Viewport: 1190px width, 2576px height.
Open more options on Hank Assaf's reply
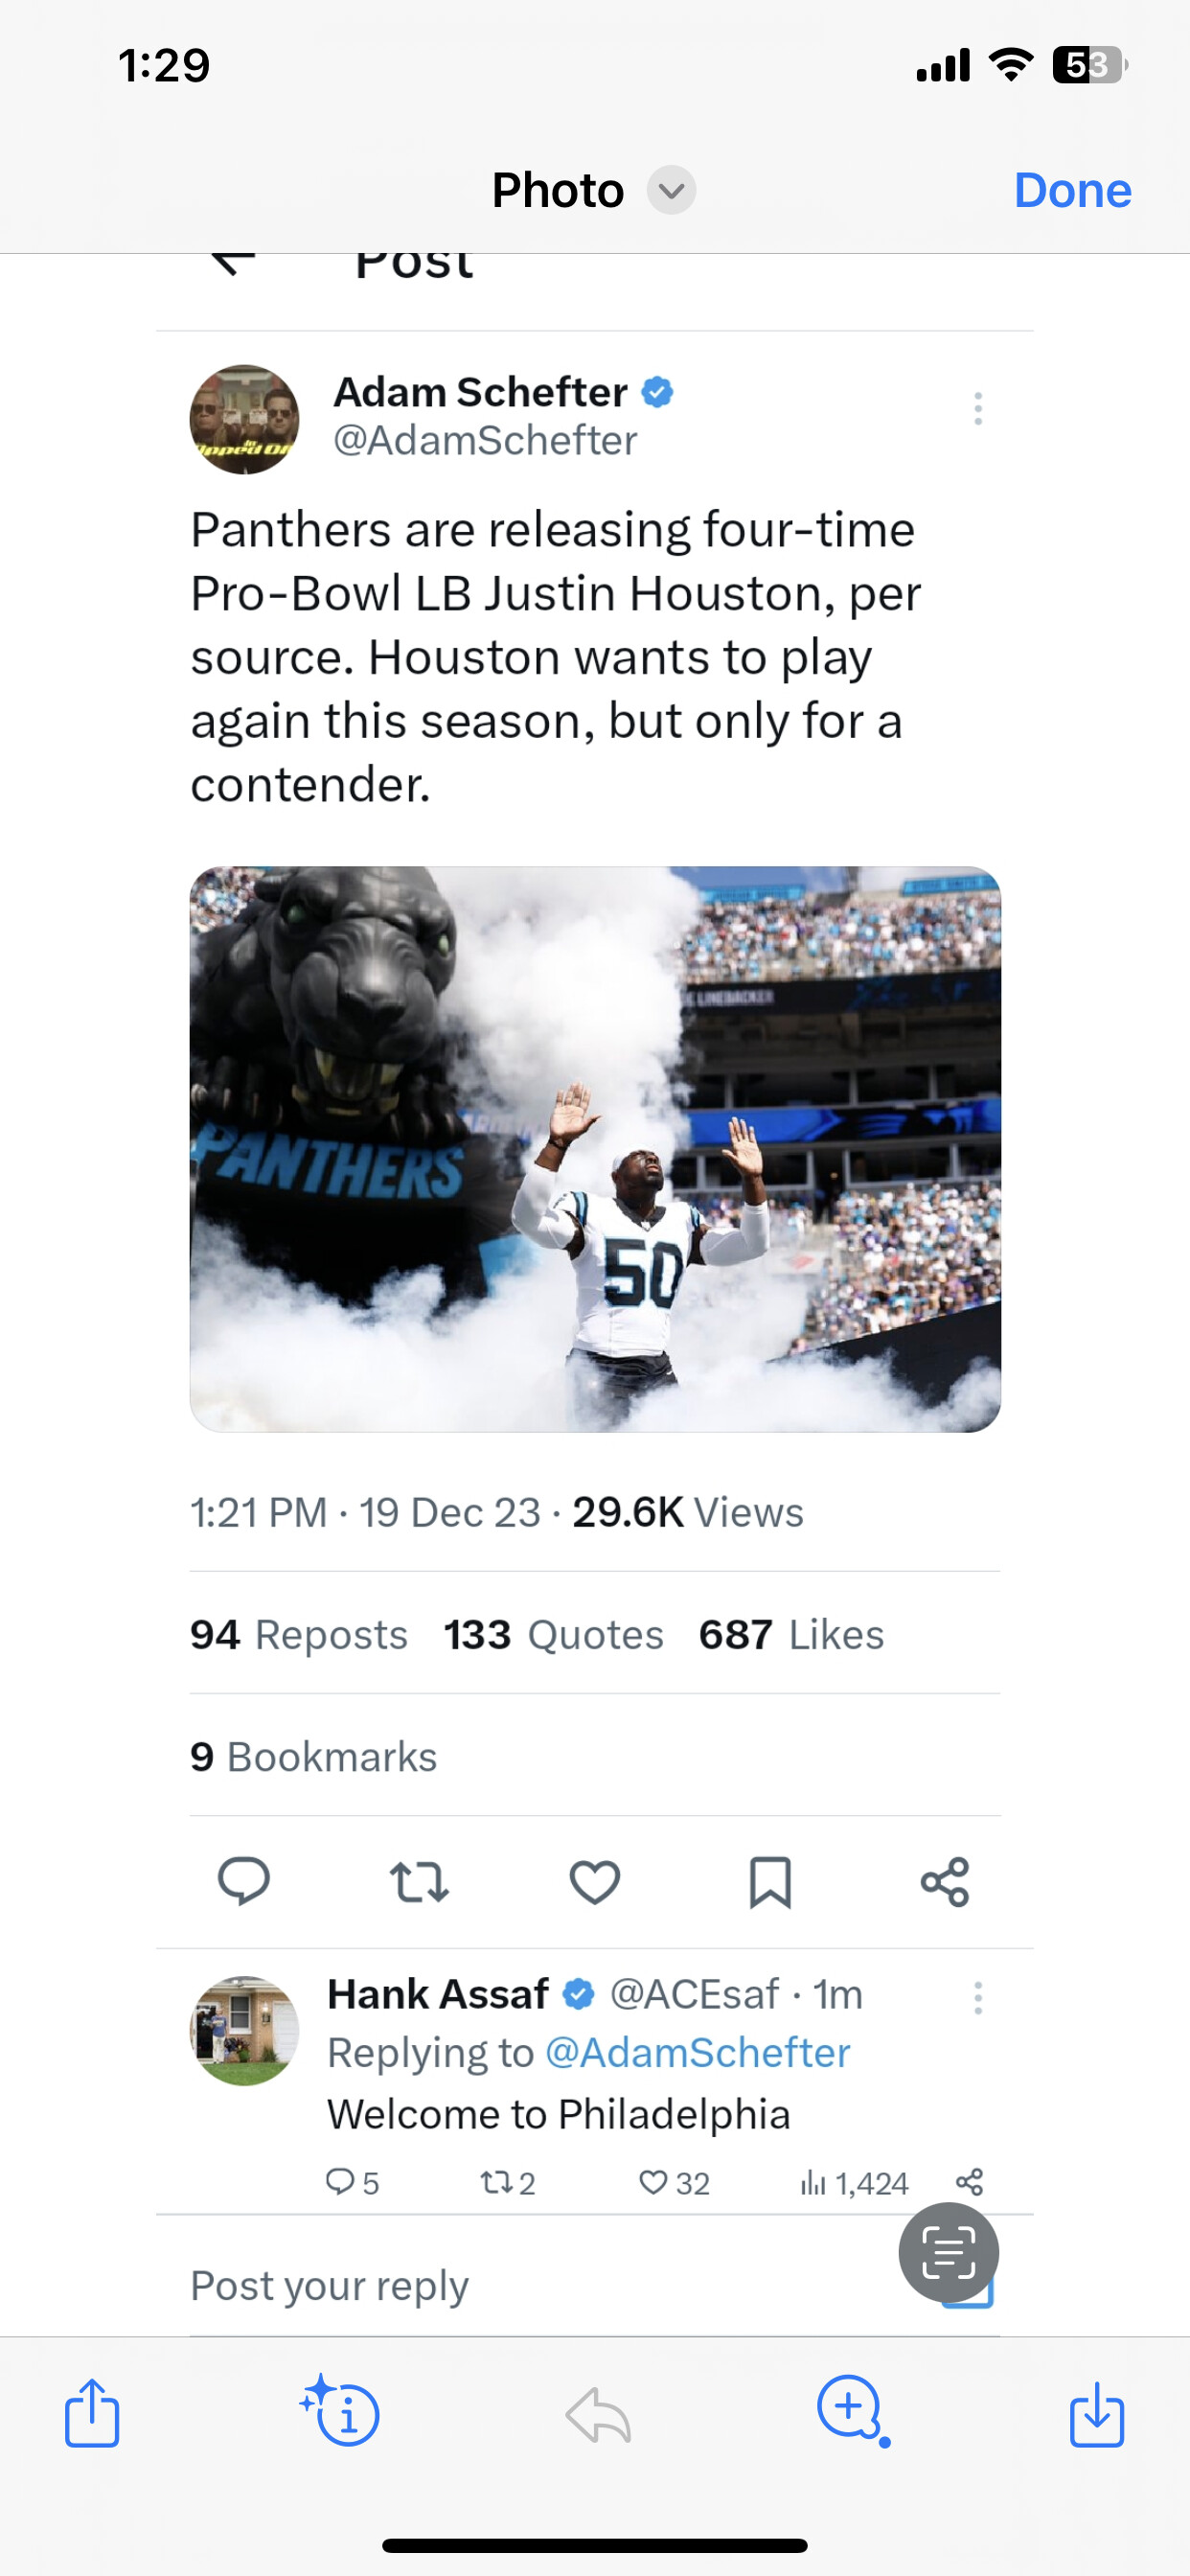click(978, 1998)
